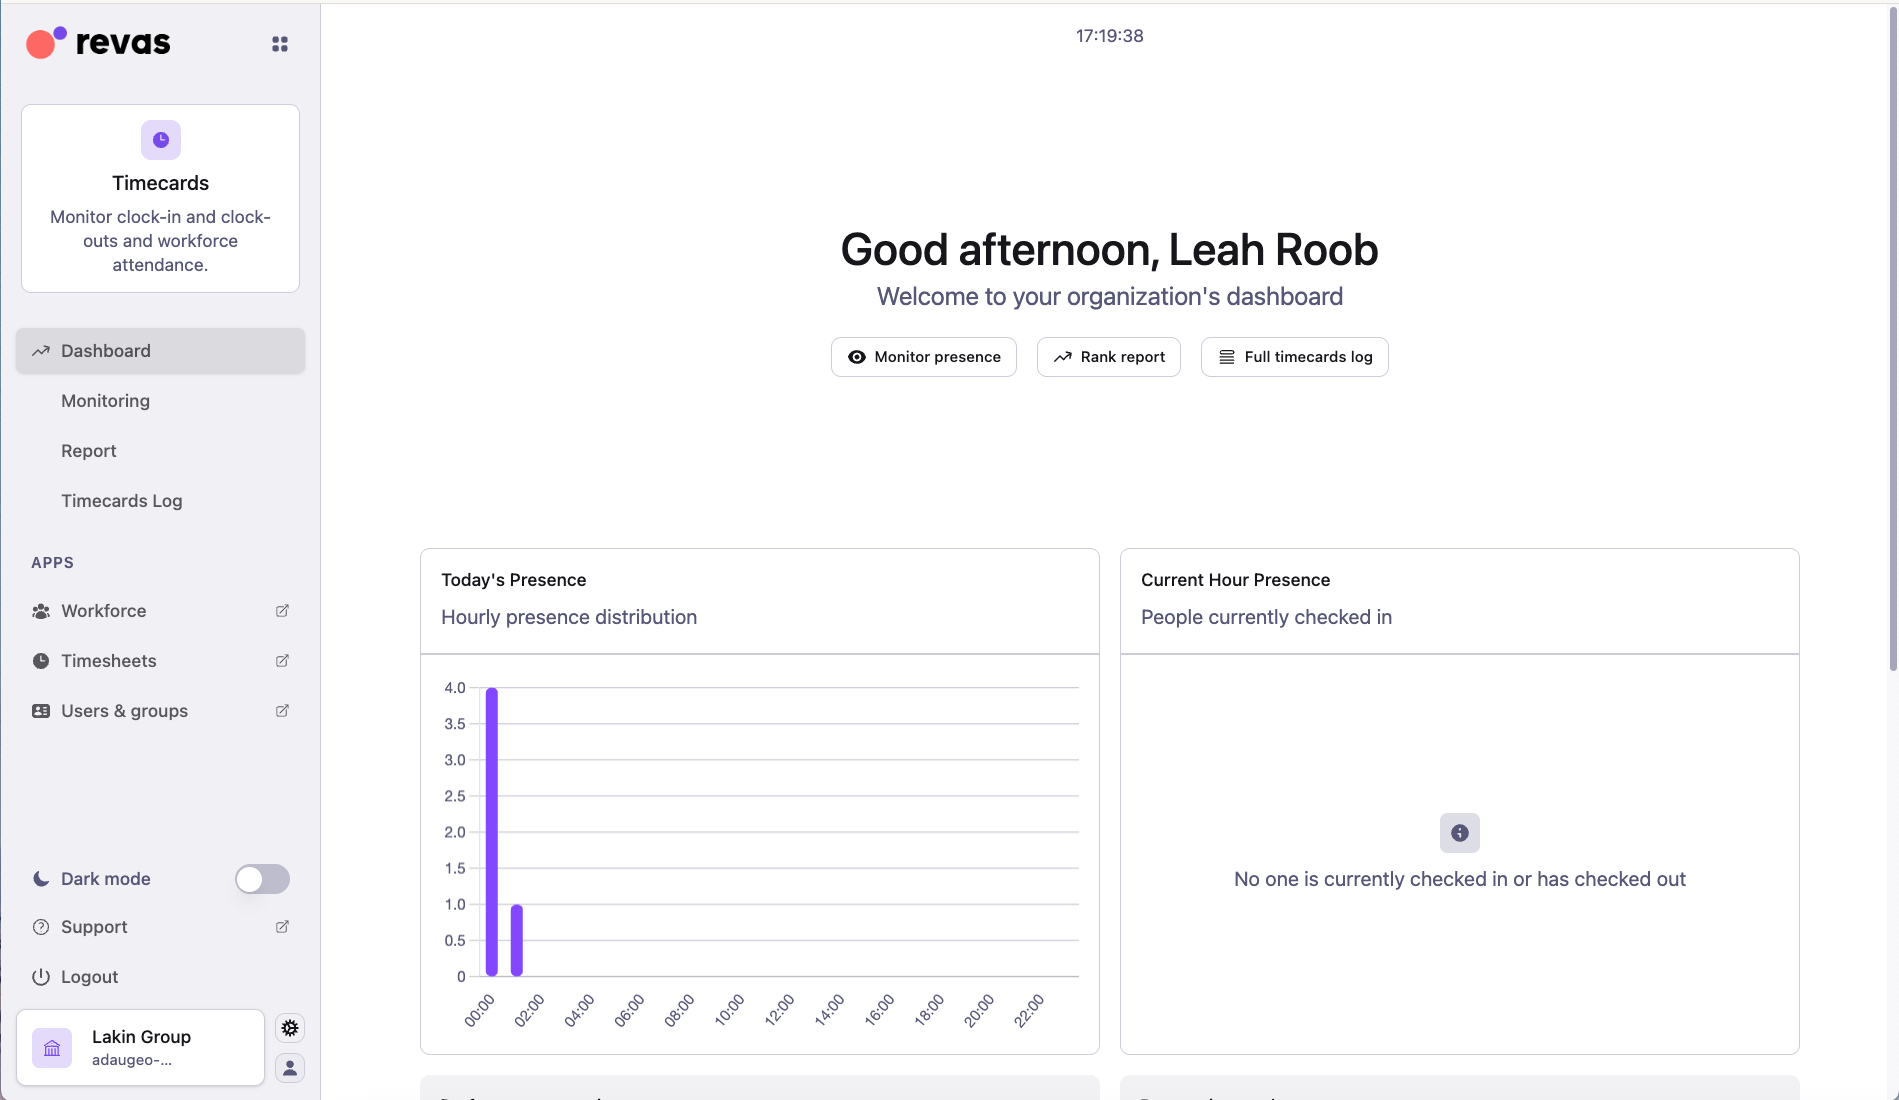
Task: Click the tall 00:00 bar in Today's Presence
Action: pyautogui.click(x=491, y=830)
